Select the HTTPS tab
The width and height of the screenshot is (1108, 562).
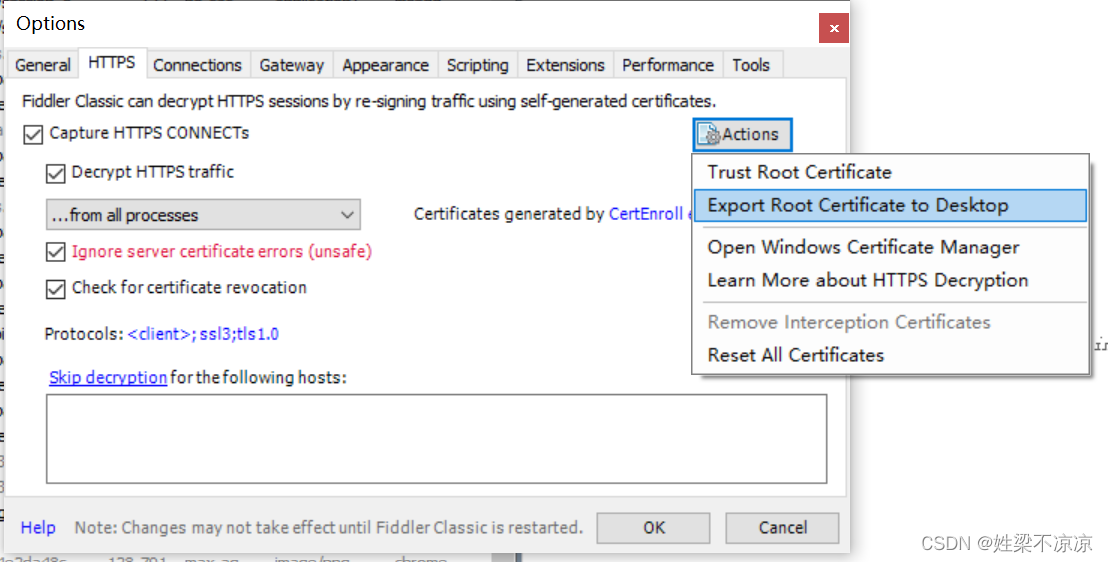coord(112,63)
